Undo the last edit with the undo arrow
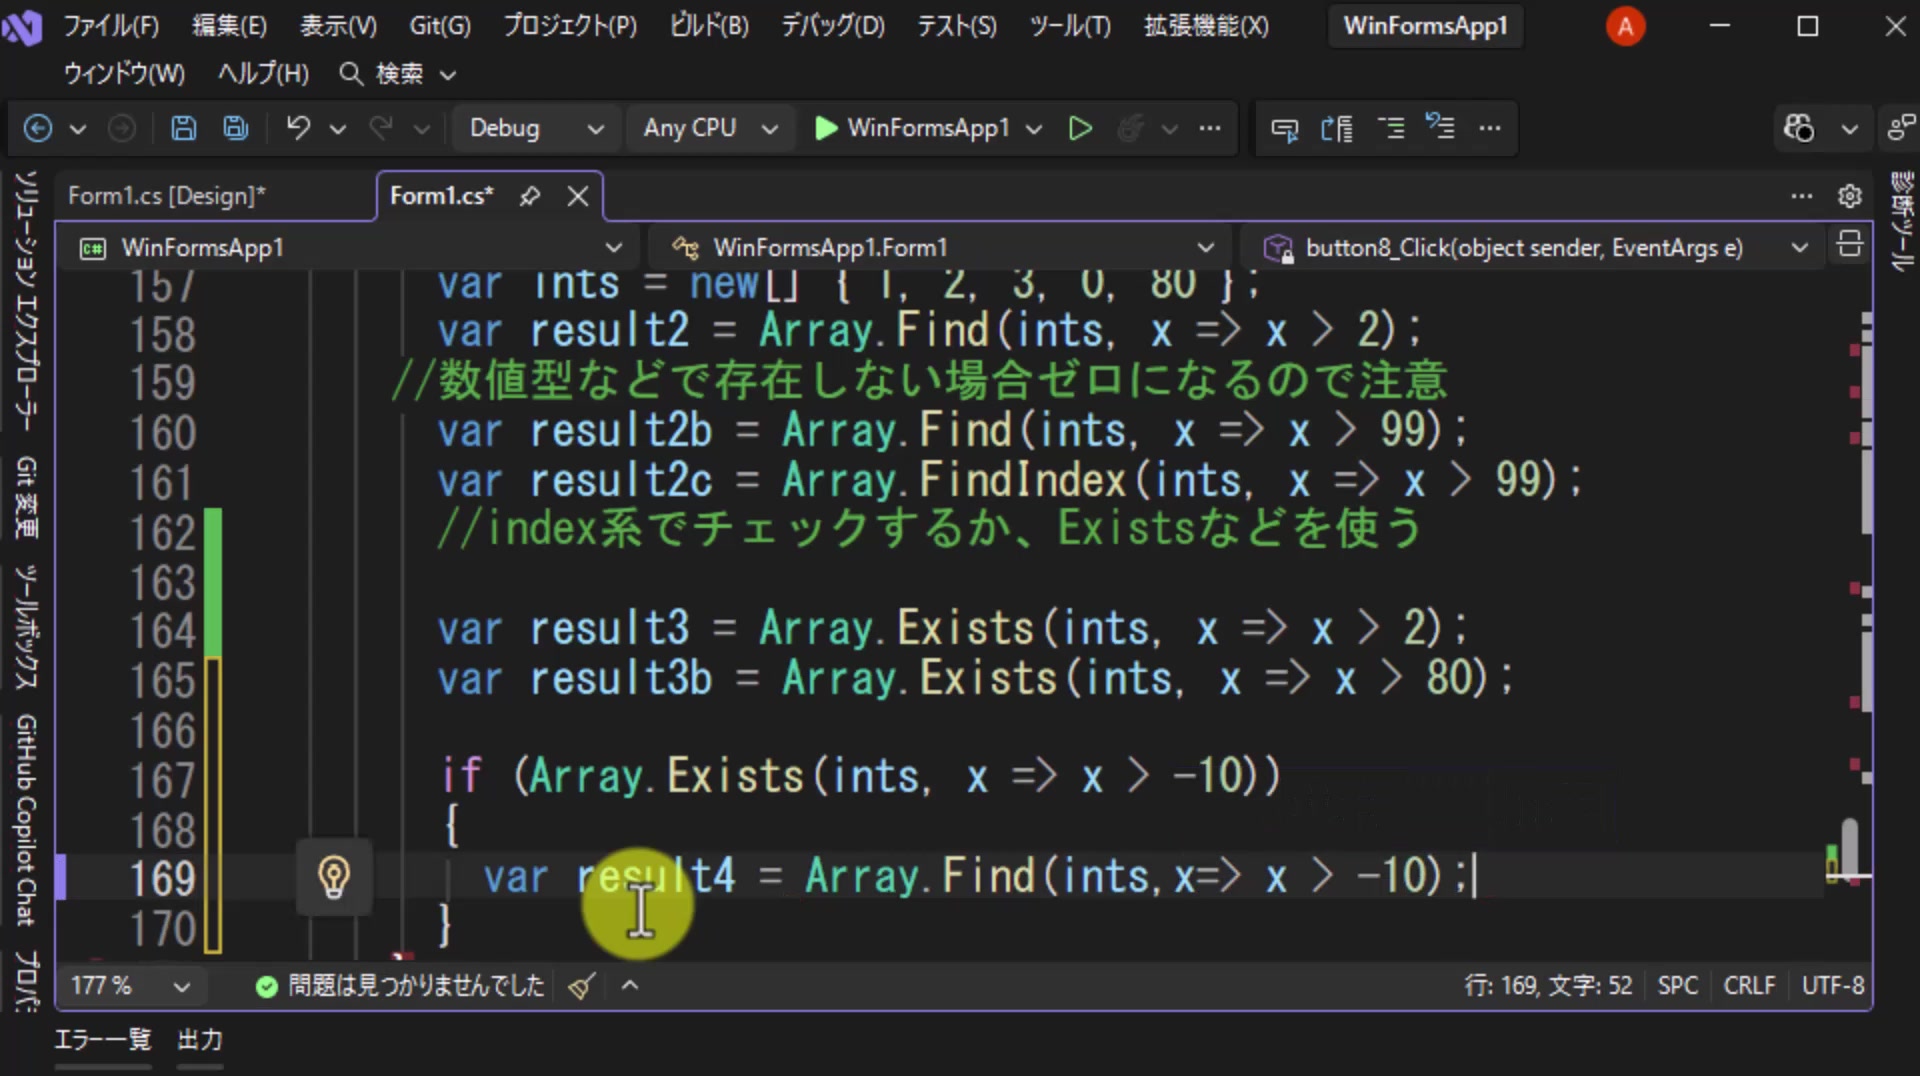The image size is (1920, 1076). 298,128
